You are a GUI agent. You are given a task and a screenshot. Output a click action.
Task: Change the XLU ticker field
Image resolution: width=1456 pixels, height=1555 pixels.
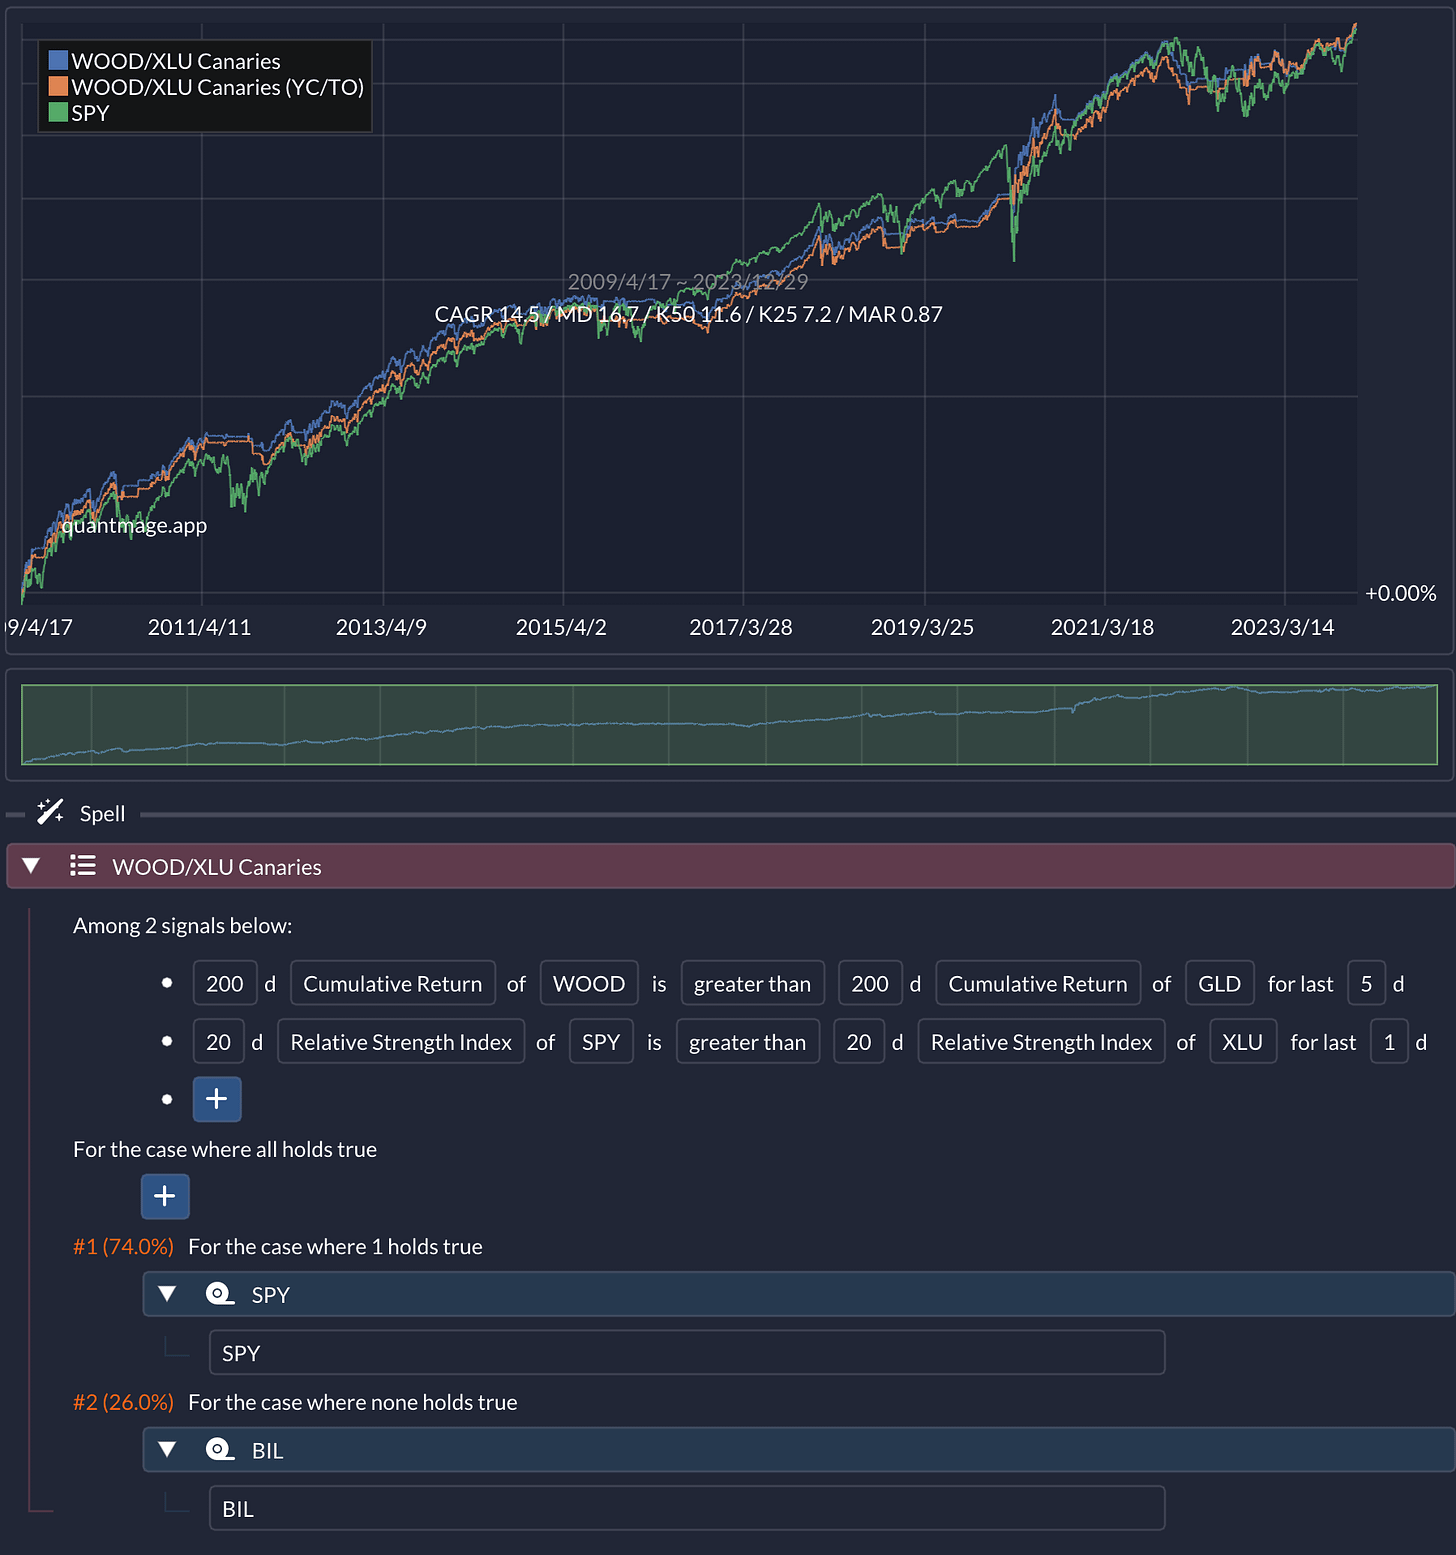(x=1243, y=1042)
